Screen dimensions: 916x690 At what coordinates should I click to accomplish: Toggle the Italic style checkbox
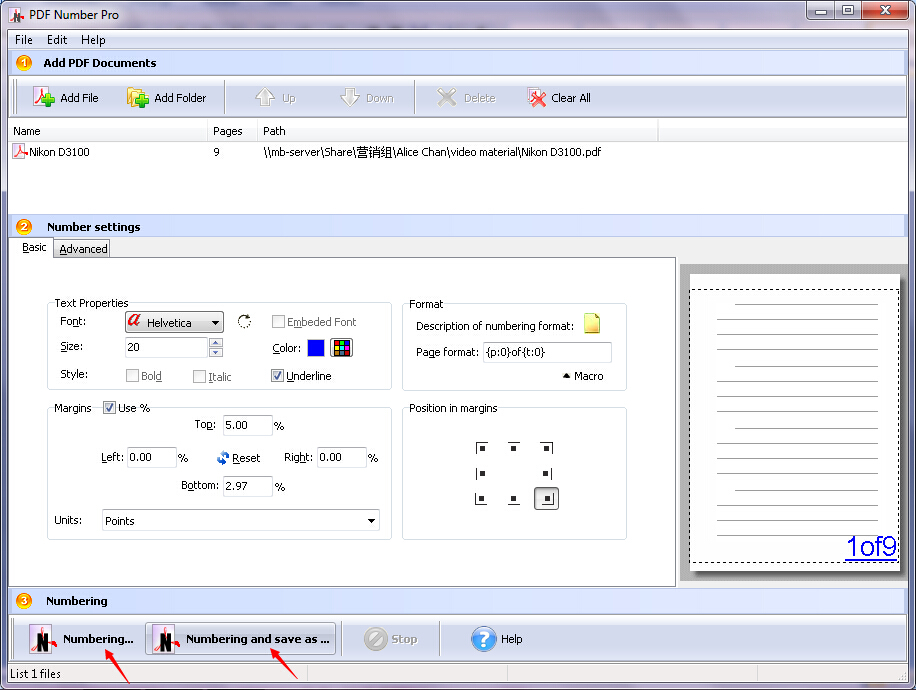pos(199,376)
